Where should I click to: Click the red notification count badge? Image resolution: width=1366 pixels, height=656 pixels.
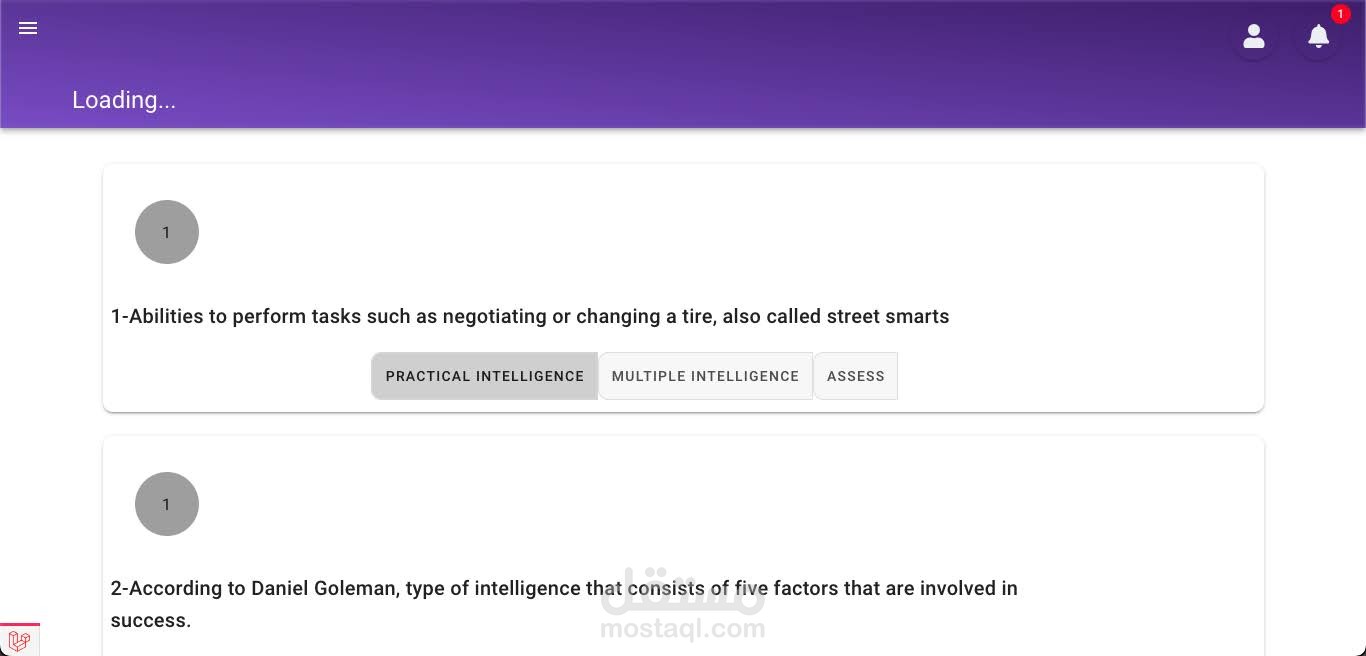click(x=1341, y=14)
